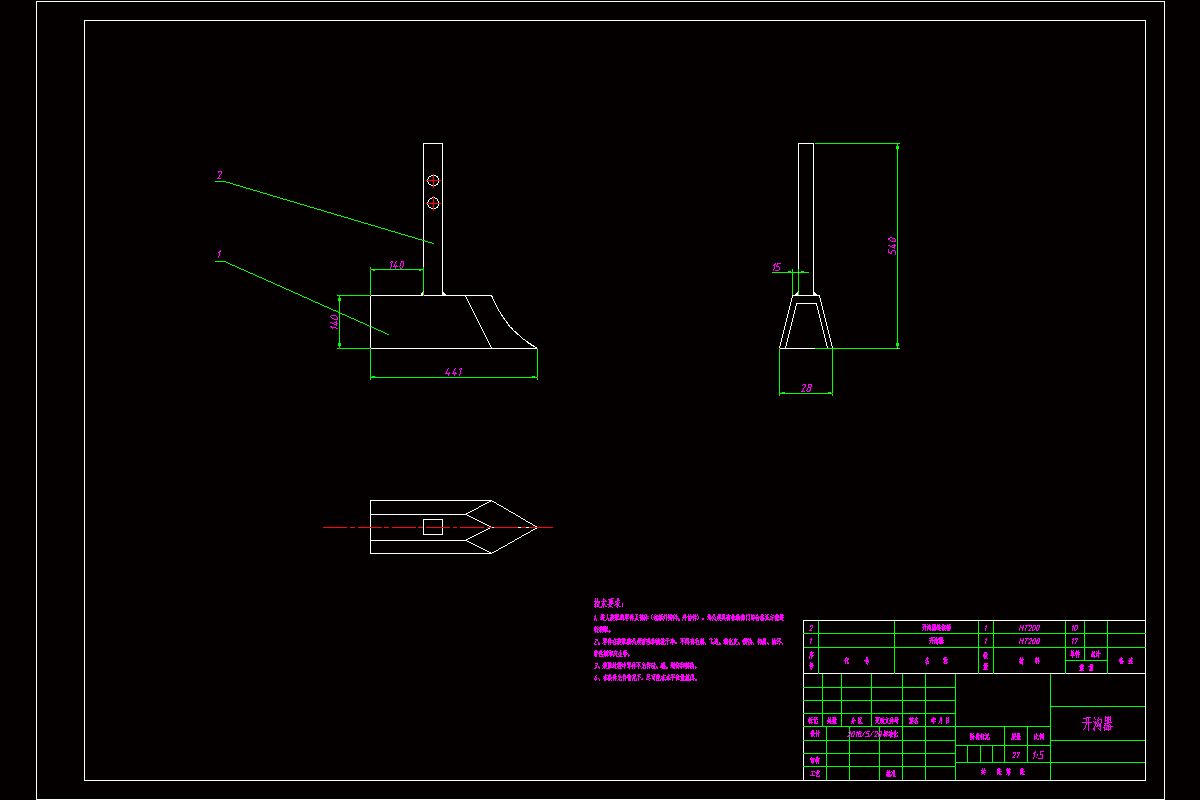This screenshot has width=1200, height=800.
Task: Select the vertical 140 dimension left of blade
Action: pos(334,322)
